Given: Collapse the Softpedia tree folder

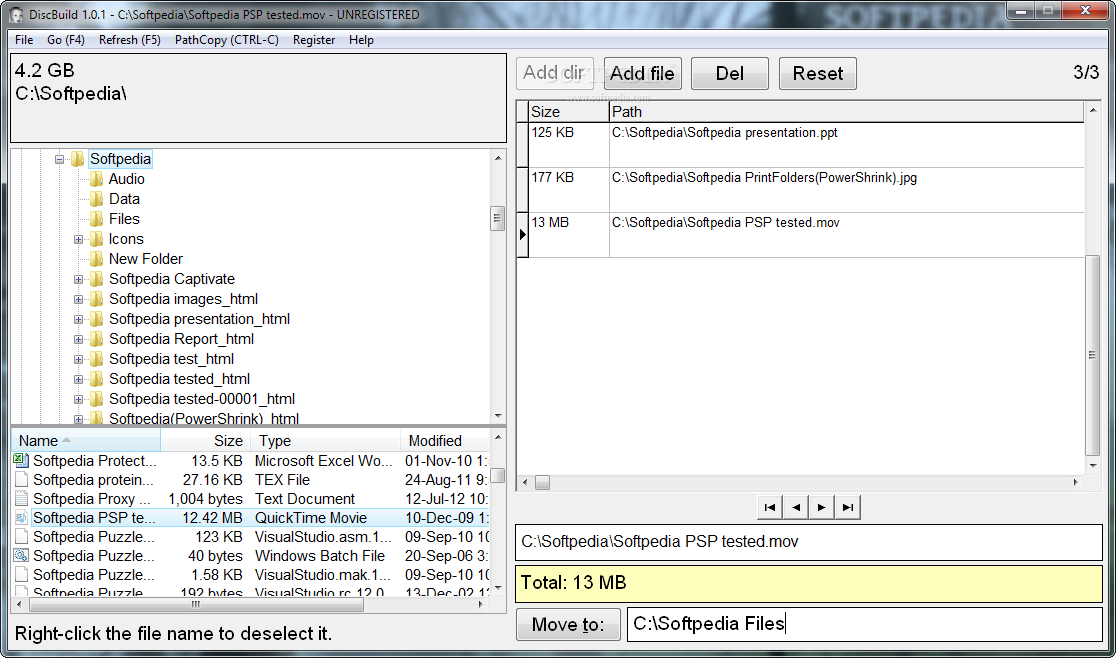Looking at the screenshot, I should (x=60, y=159).
